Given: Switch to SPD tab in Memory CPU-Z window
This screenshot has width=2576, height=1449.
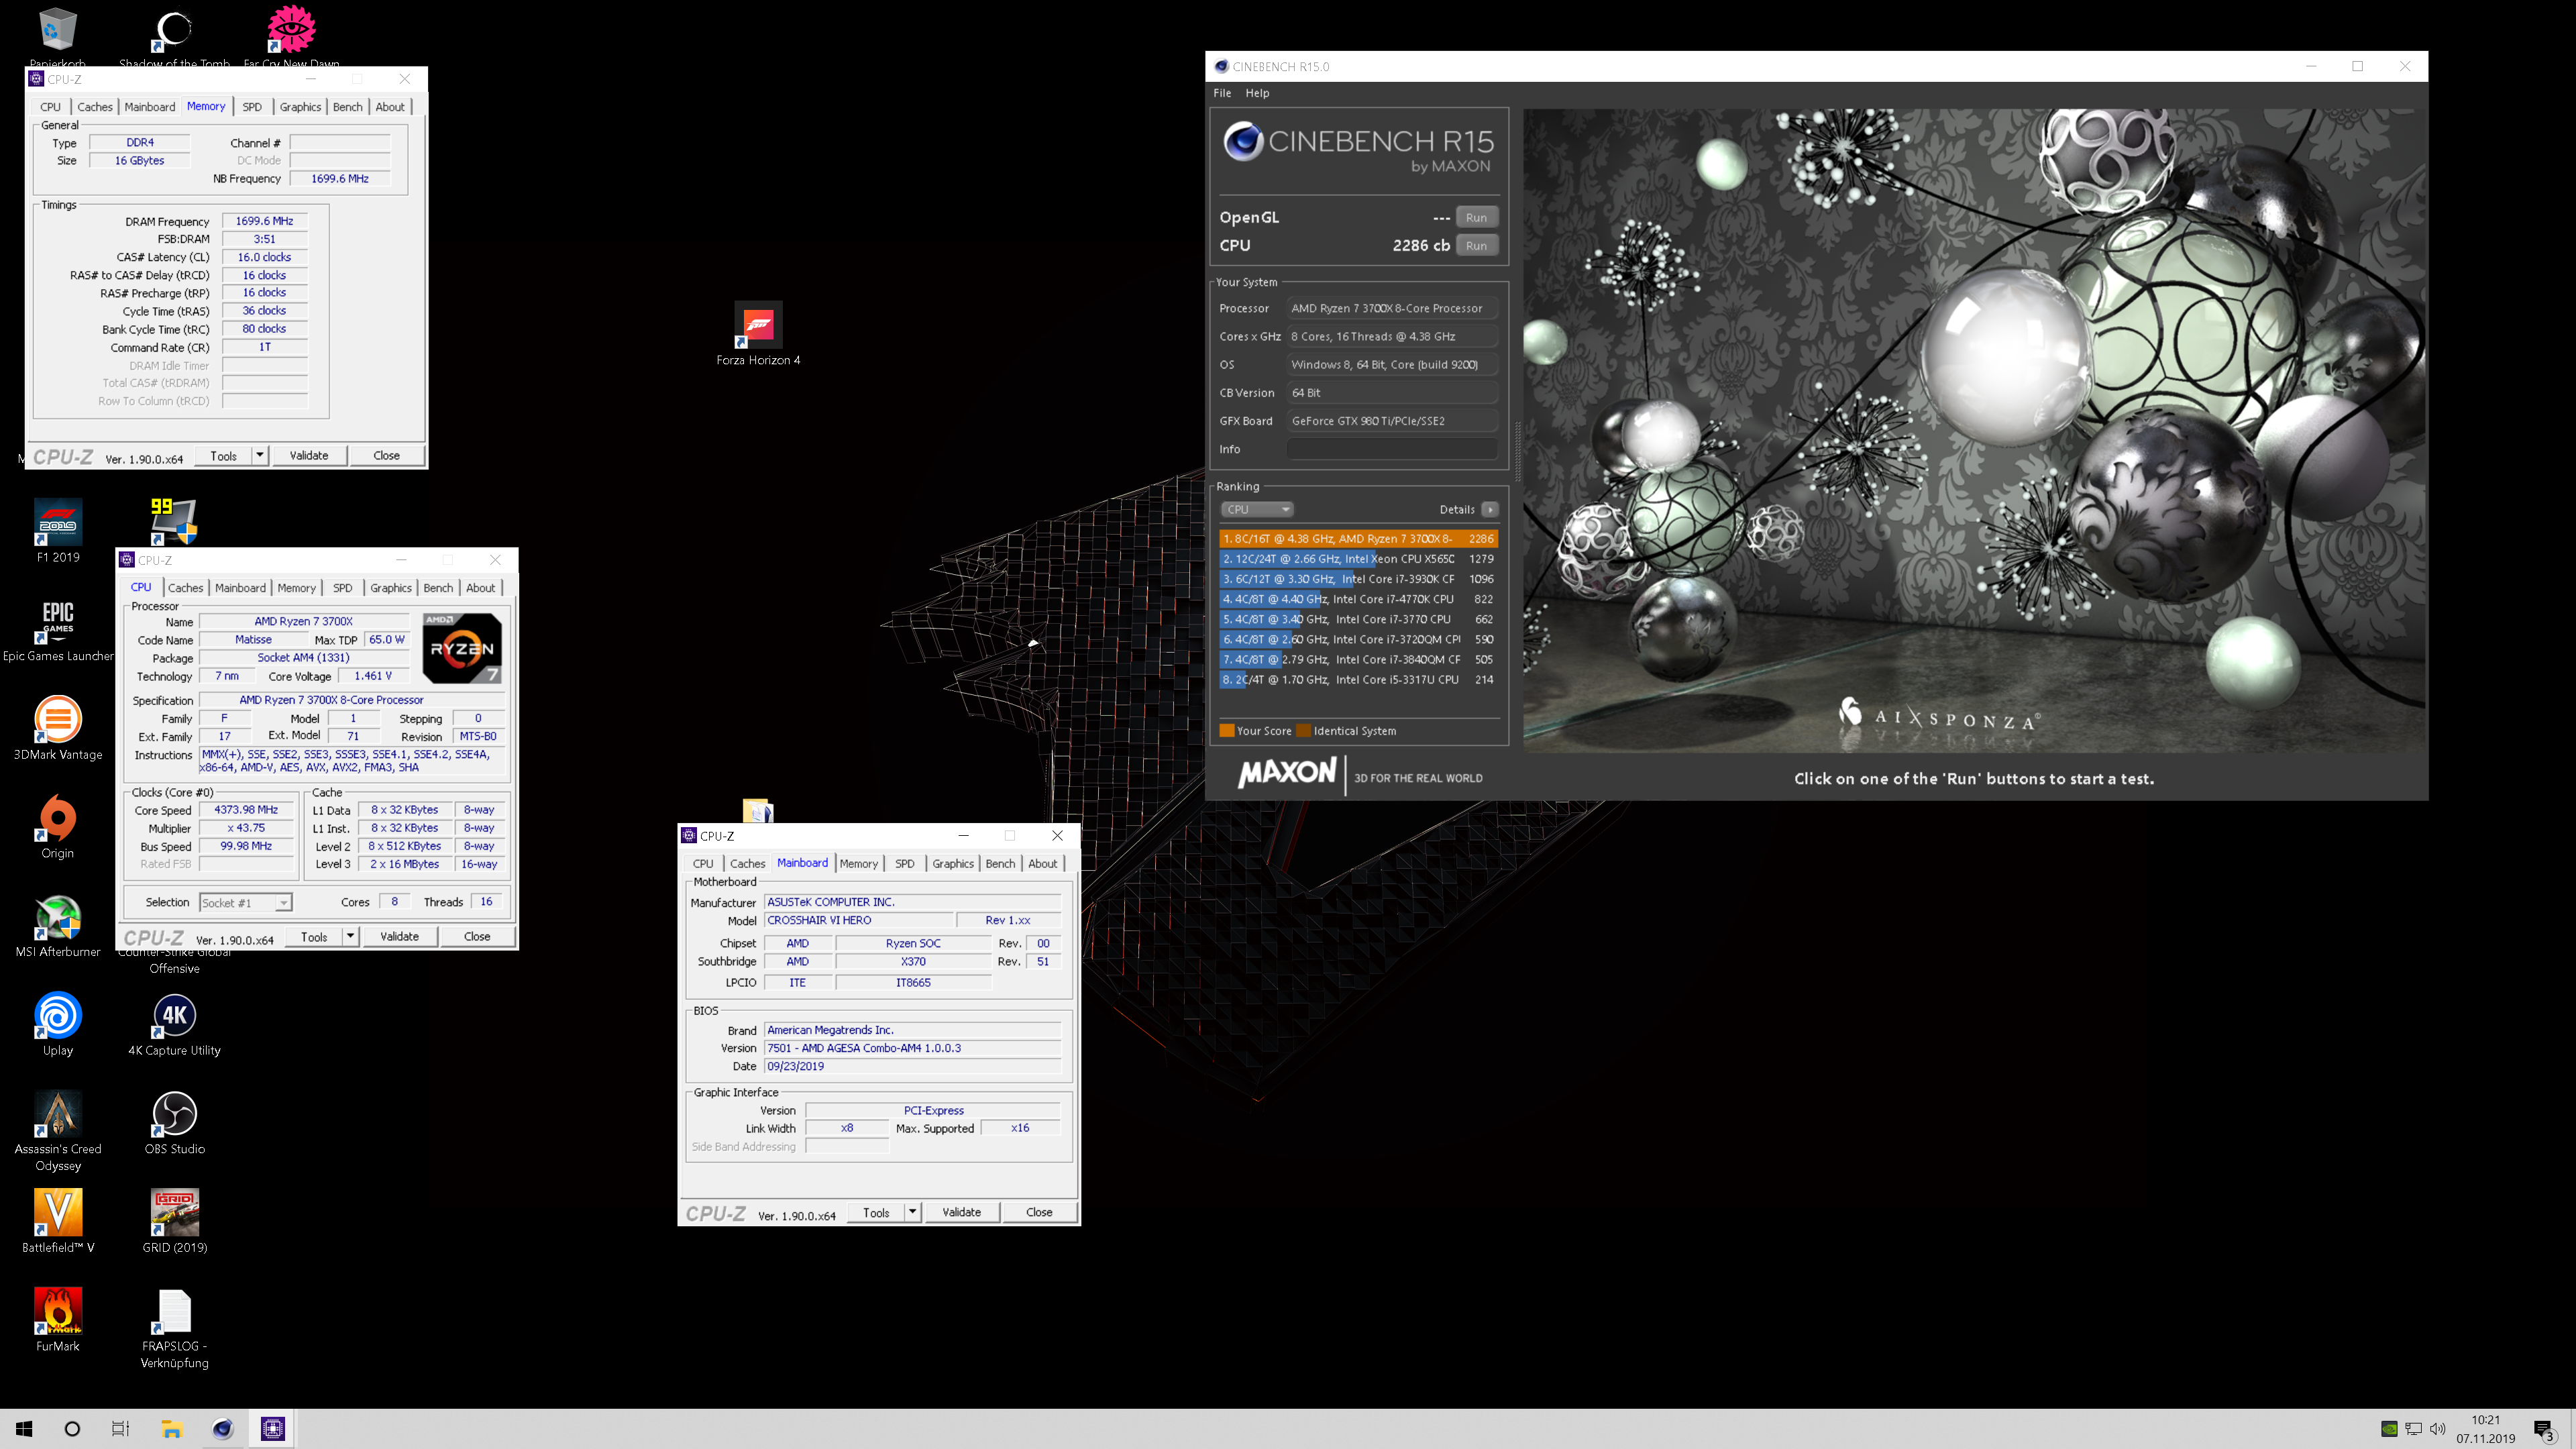Looking at the screenshot, I should (252, 107).
